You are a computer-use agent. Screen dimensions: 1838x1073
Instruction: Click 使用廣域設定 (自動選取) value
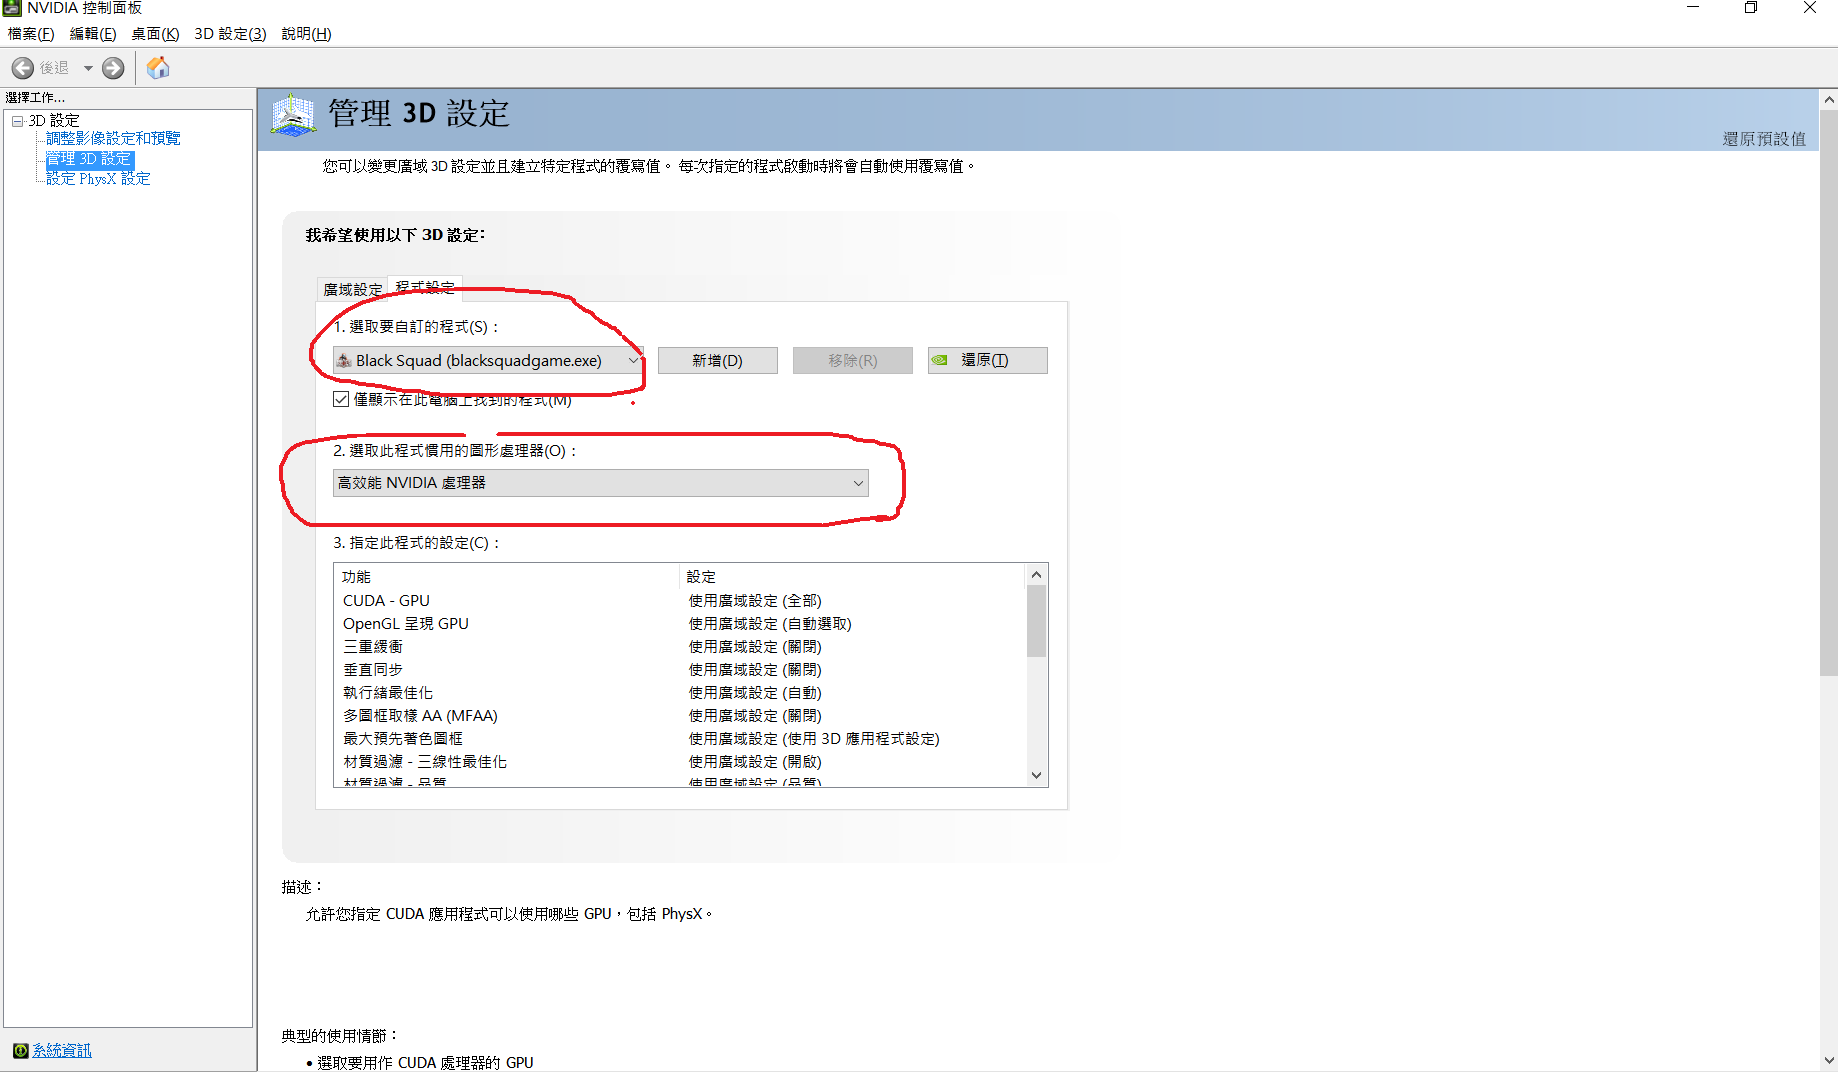[770, 624]
